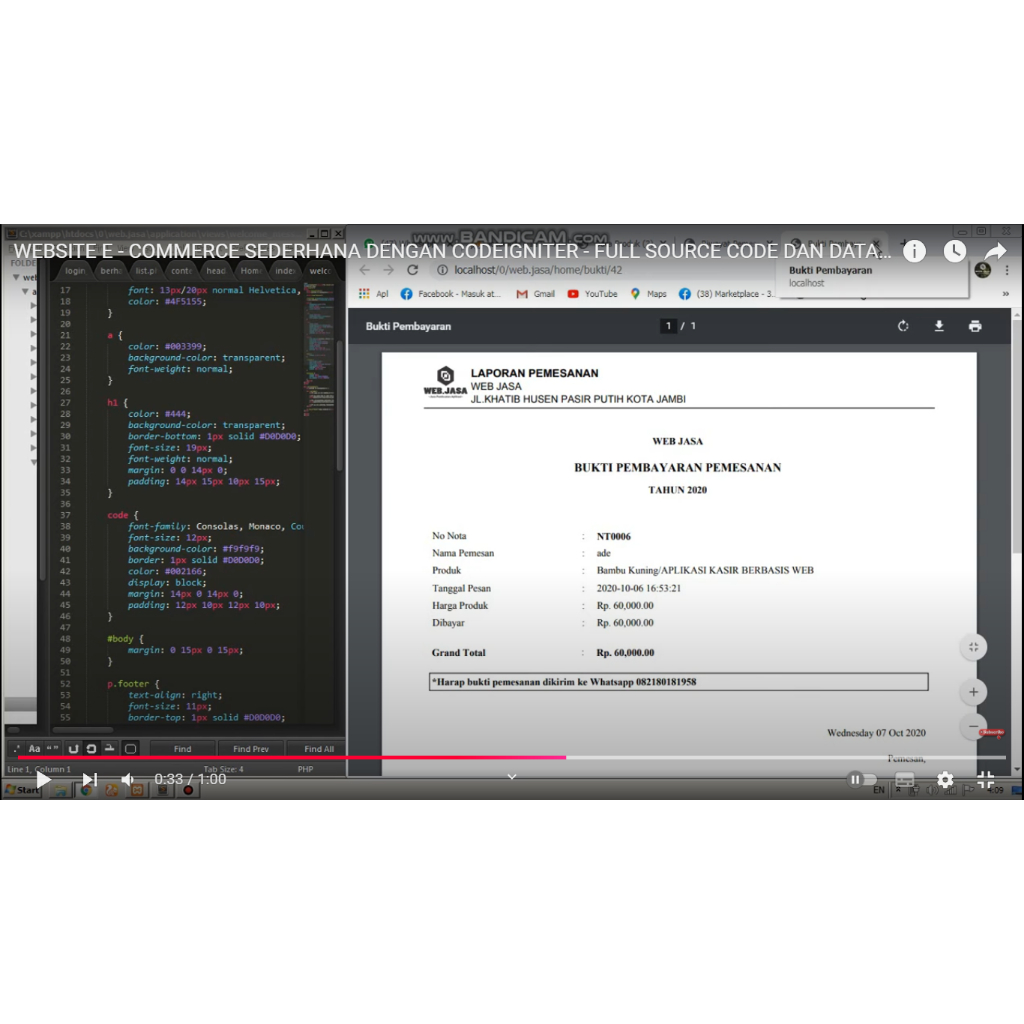The width and height of the screenshot is (1024, 1024).
Task: Click the PDF page number field
Action: (x=668, y=325)
